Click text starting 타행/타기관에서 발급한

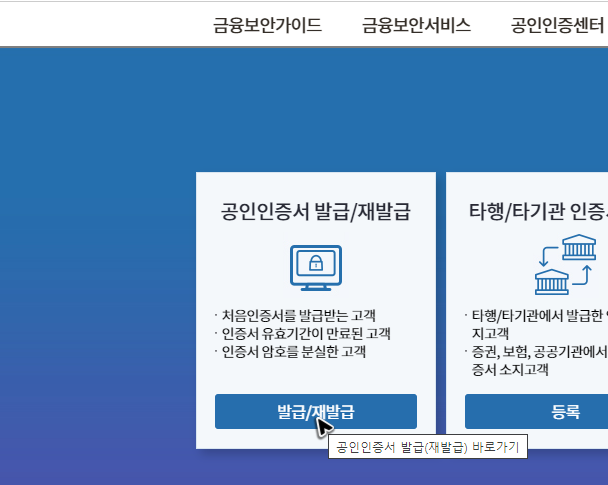[x=540, y=316]
